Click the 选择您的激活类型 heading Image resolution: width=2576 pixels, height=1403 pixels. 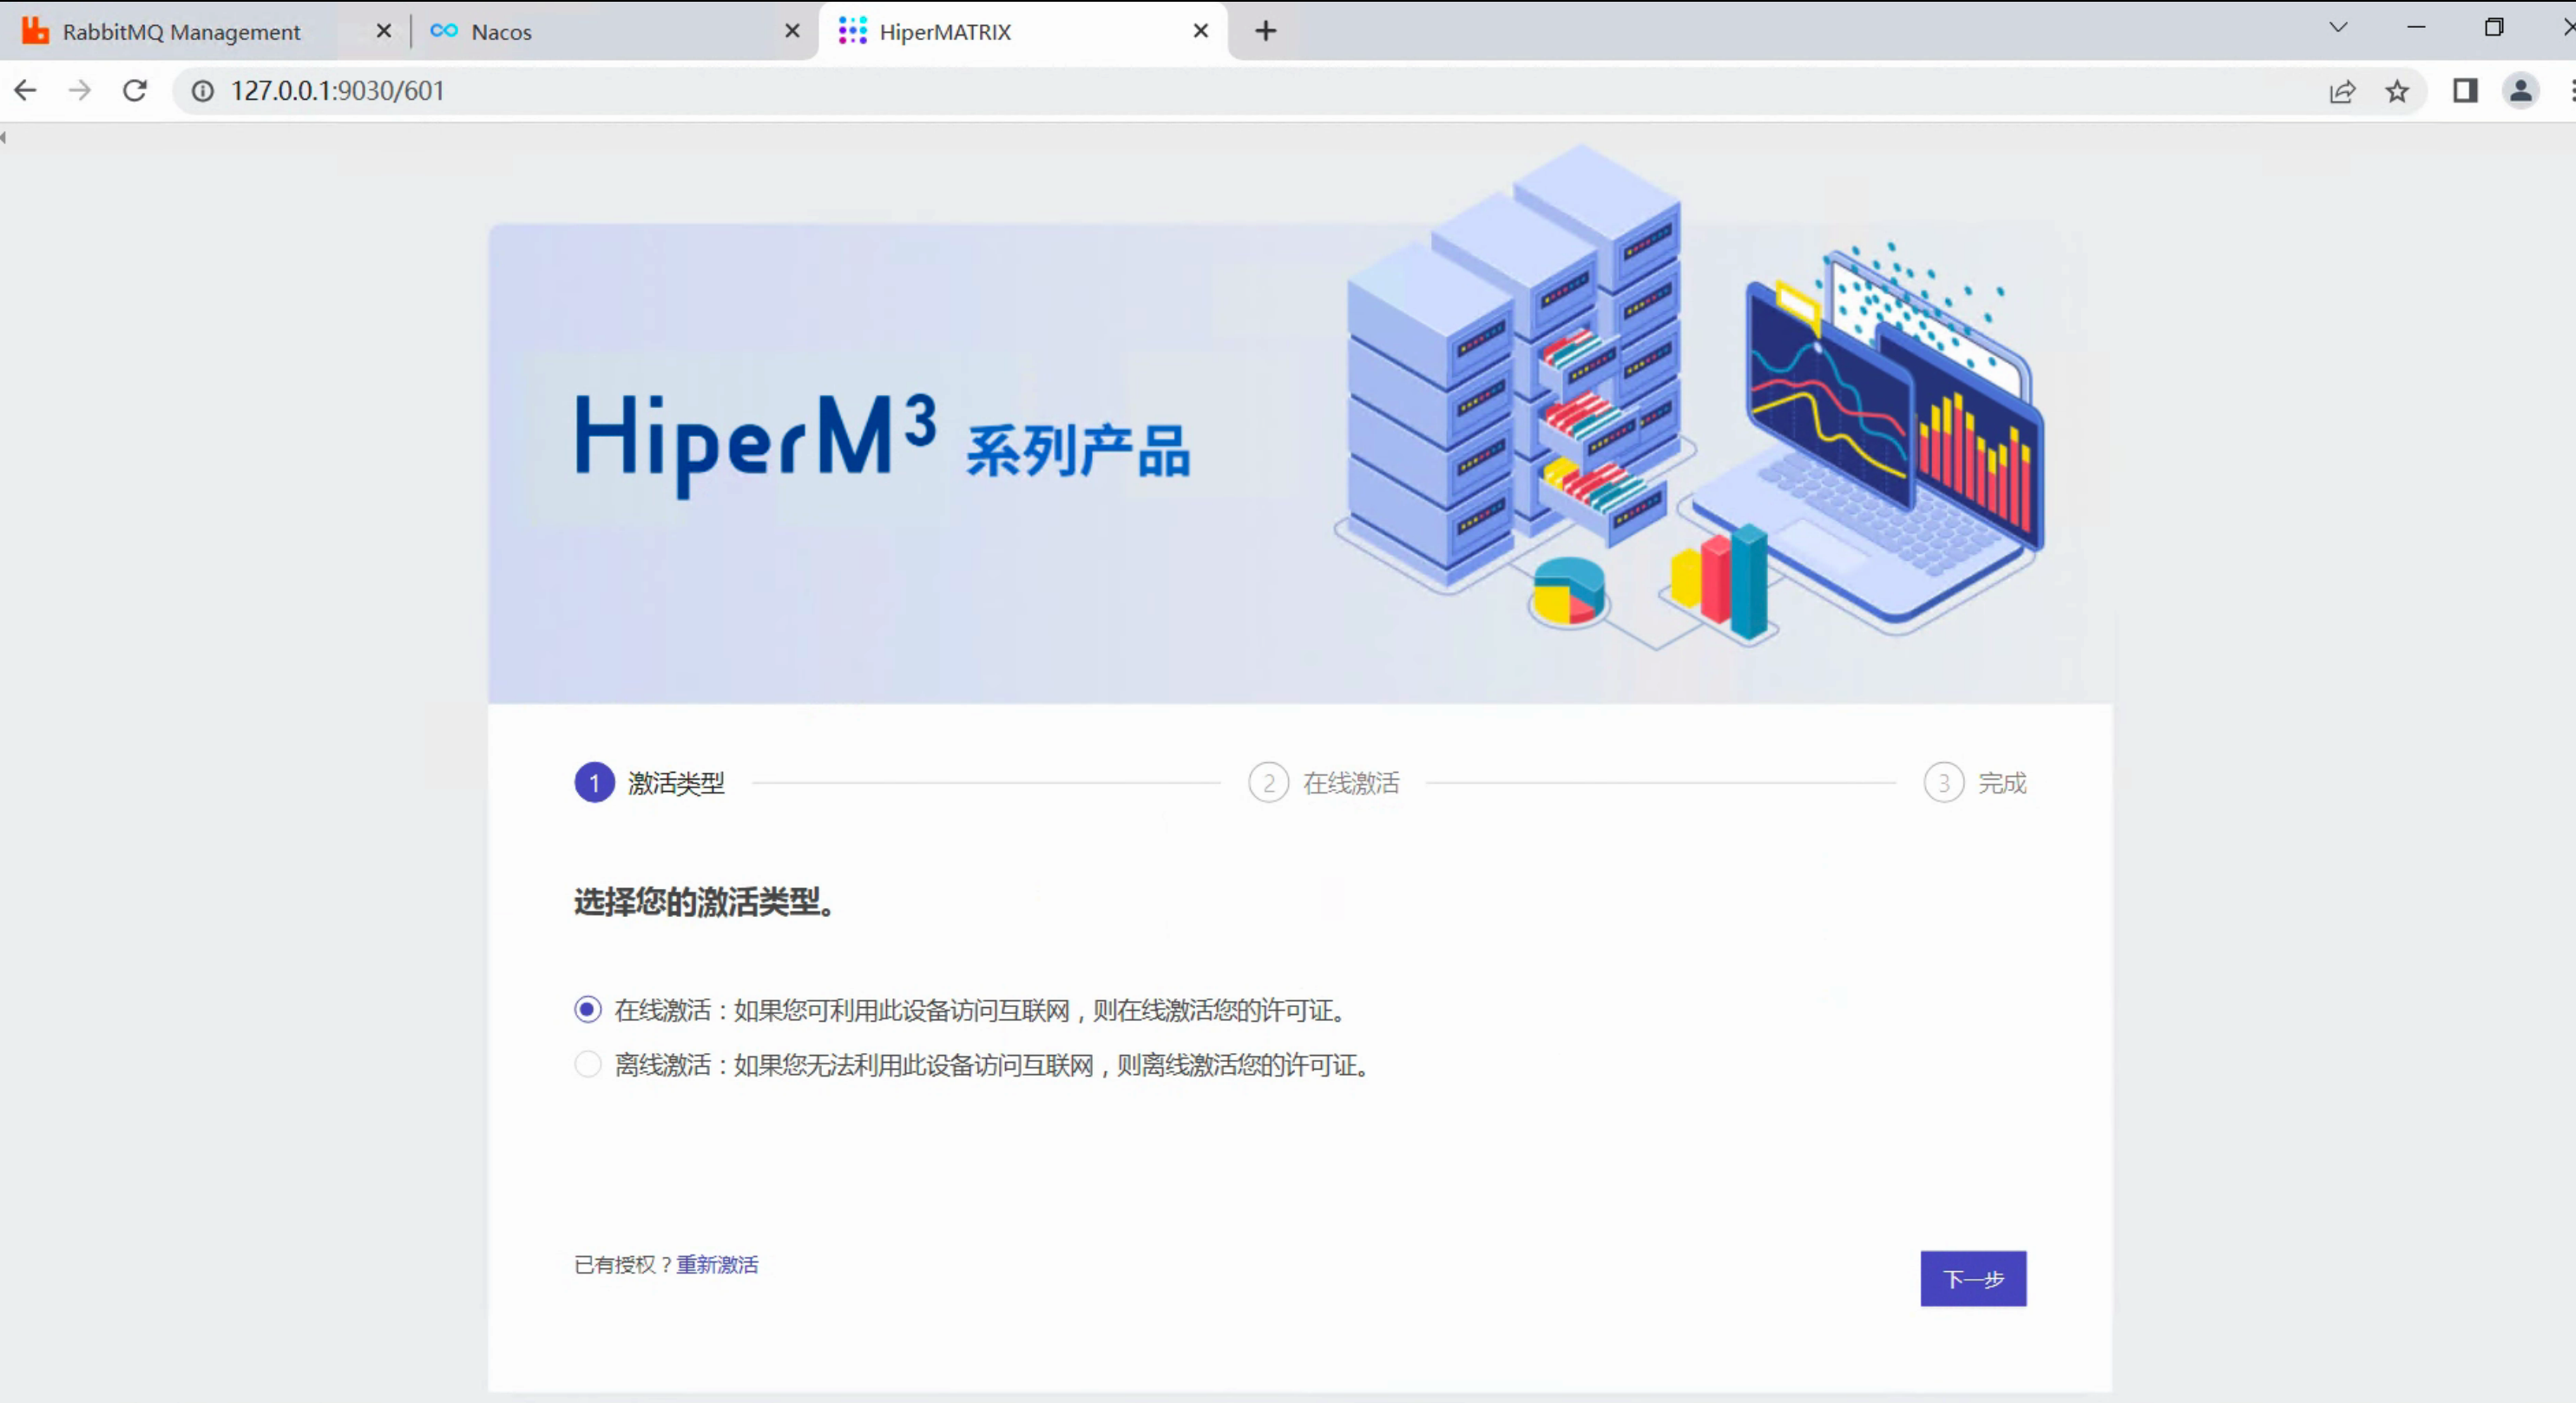pos(705,902)
